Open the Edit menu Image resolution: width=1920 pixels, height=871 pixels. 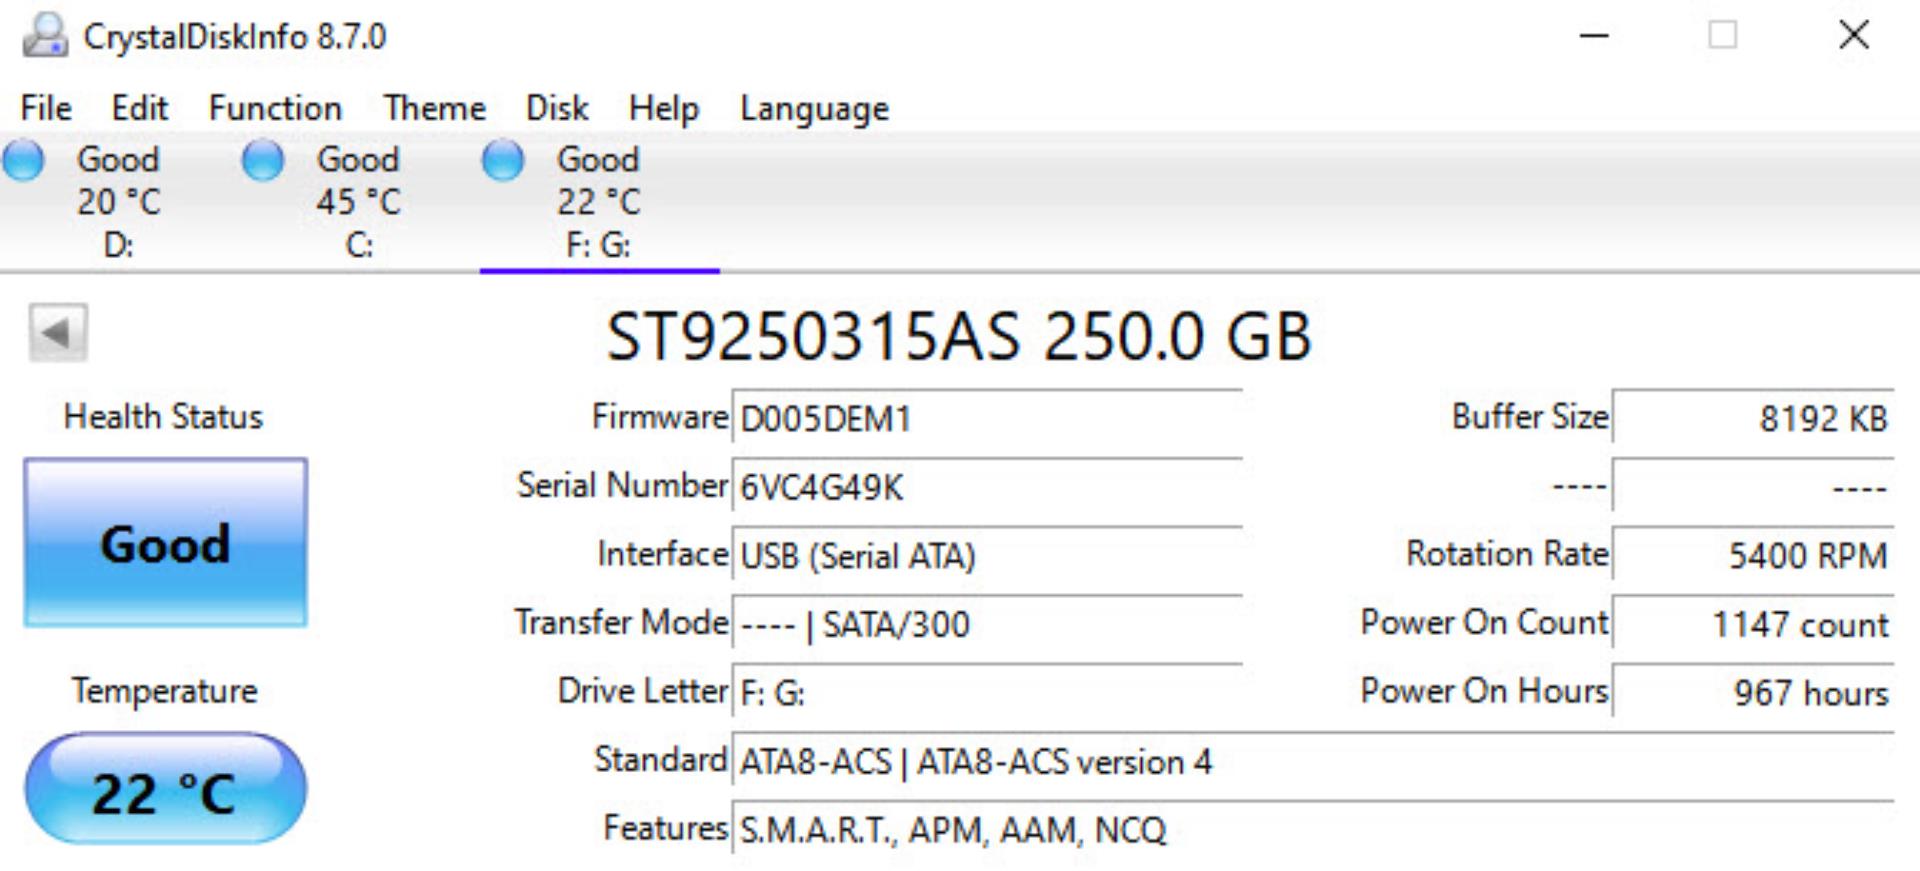[139, 108]
